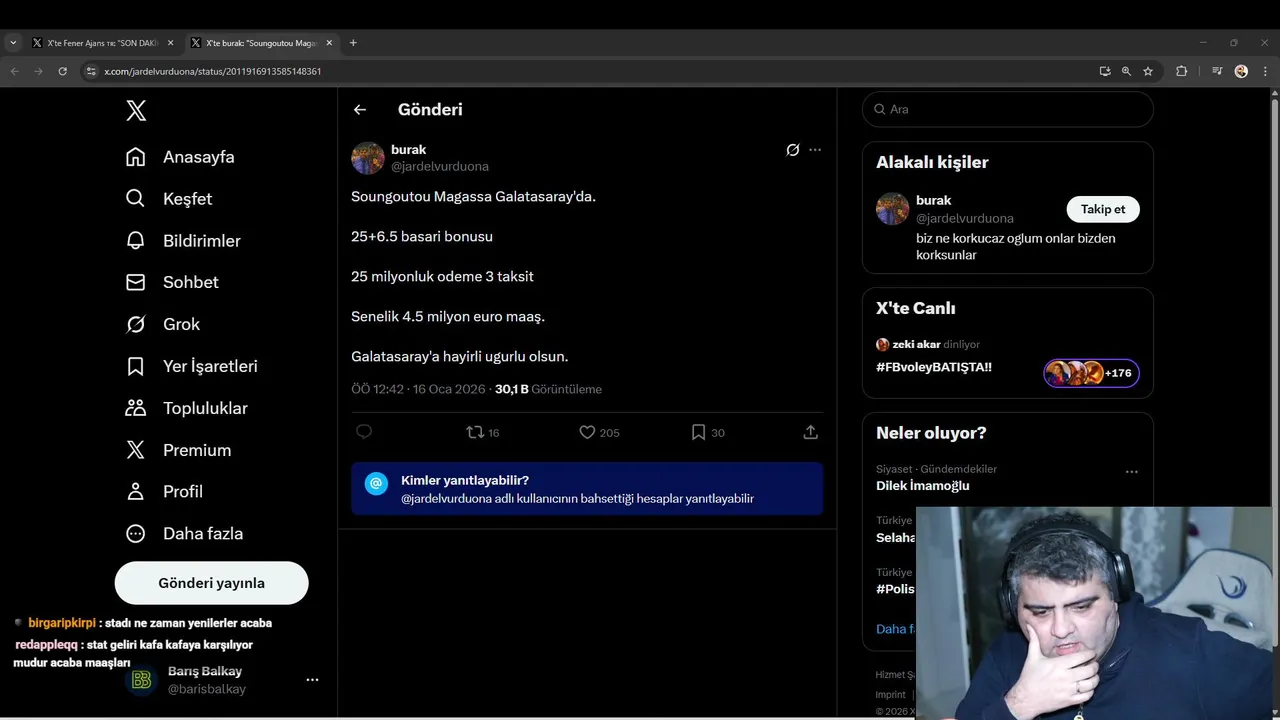Image resolution: width=1280 pixels, height=720 pixels.
Task: Open more options for Dilek İmamoğlu trend
Action: [1131, 471]
